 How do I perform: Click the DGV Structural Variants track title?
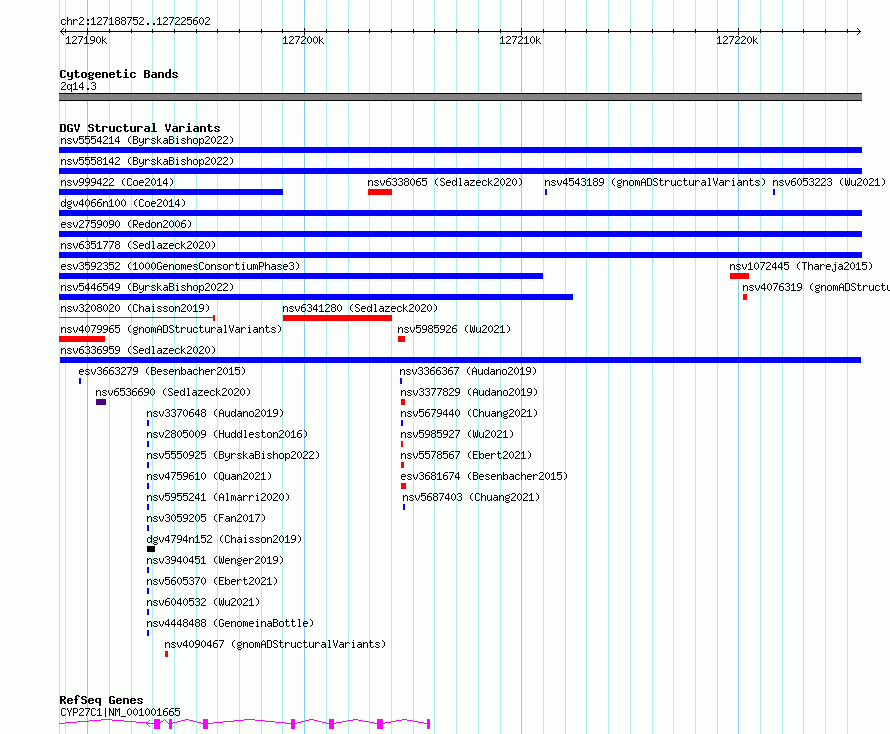(x=140, y=128)
